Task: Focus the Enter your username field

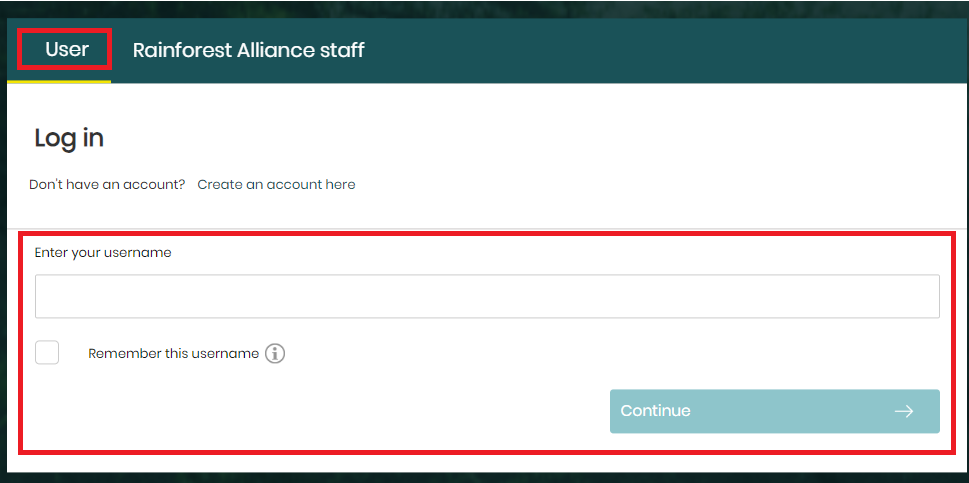Action: click(x=487, y=296)
